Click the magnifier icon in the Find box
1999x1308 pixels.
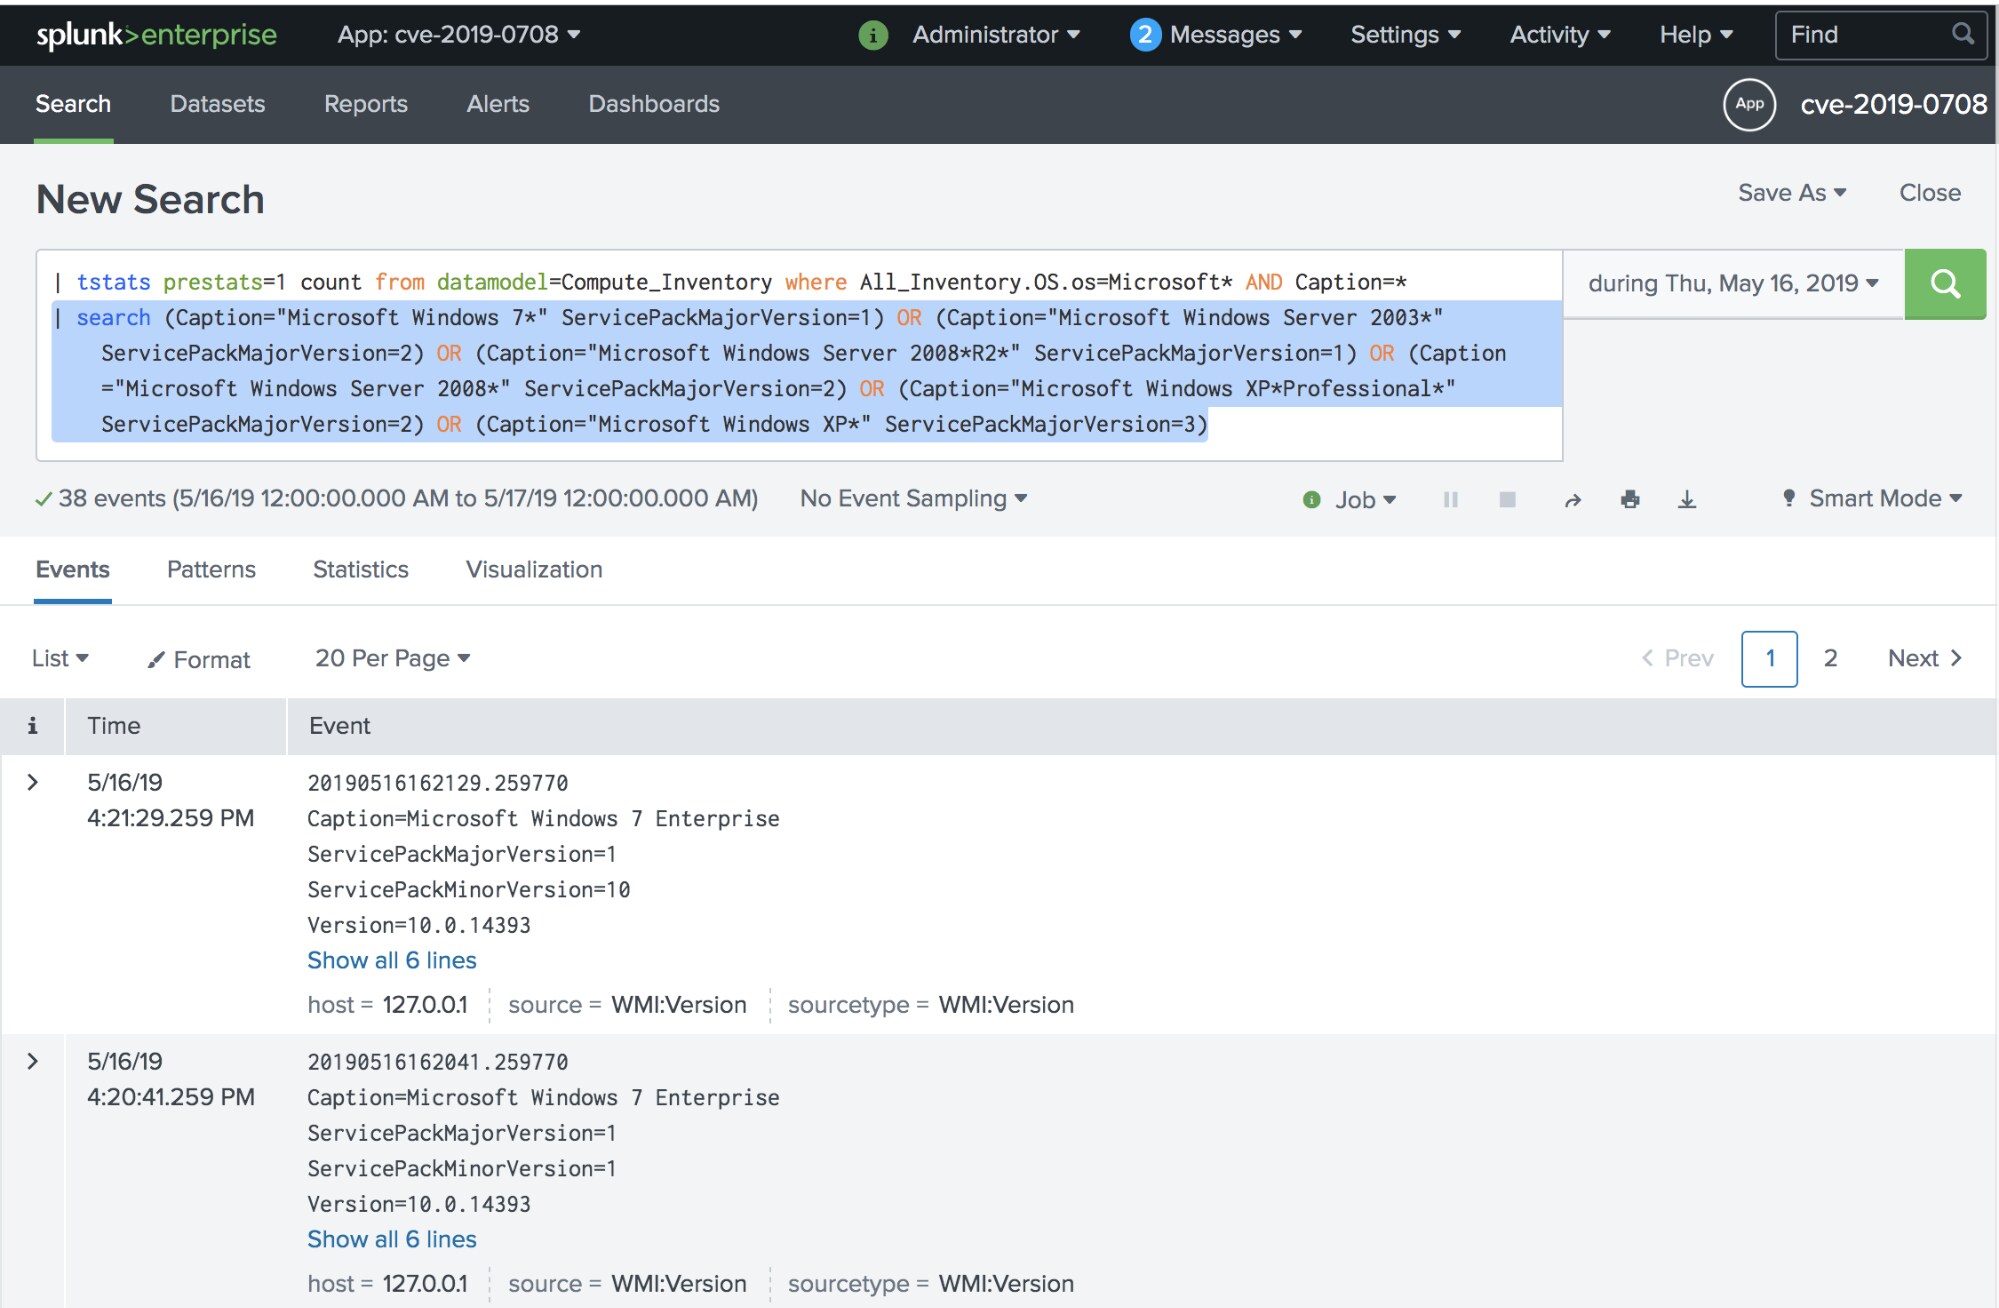tap(1963, 34)
